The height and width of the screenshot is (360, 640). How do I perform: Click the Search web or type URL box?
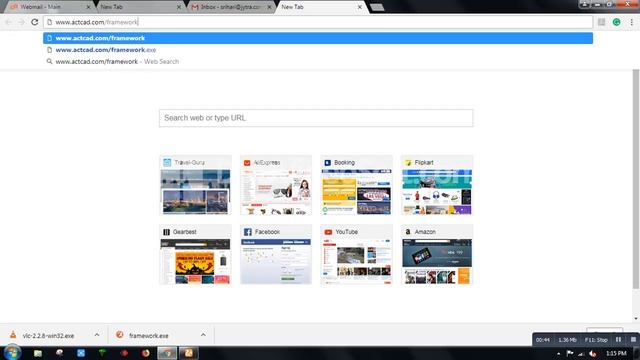[x=316, y=118]
